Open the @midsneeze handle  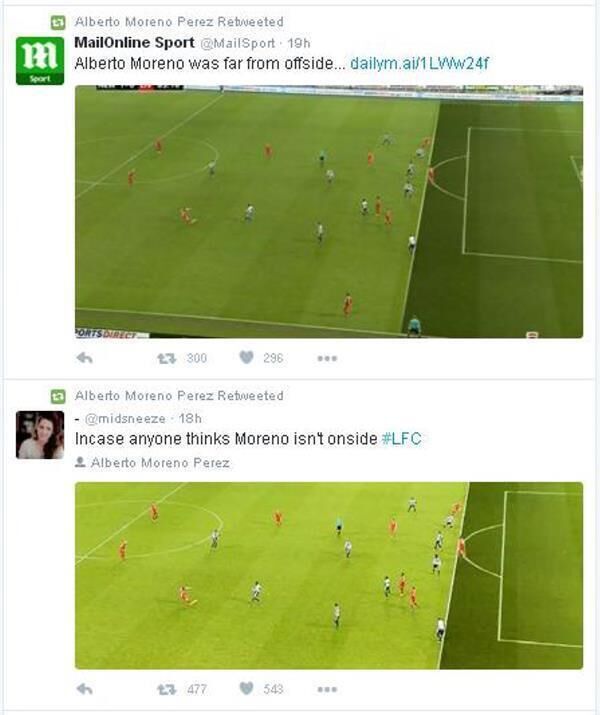tap(125, 418)
